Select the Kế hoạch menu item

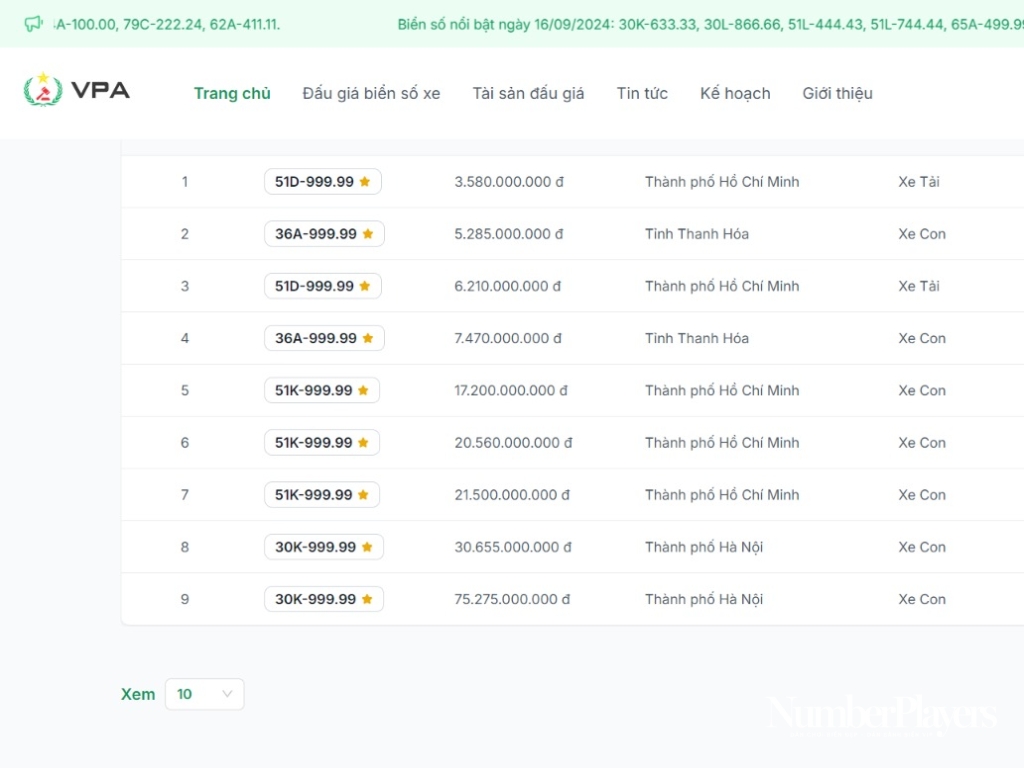[x=735, y=93]
